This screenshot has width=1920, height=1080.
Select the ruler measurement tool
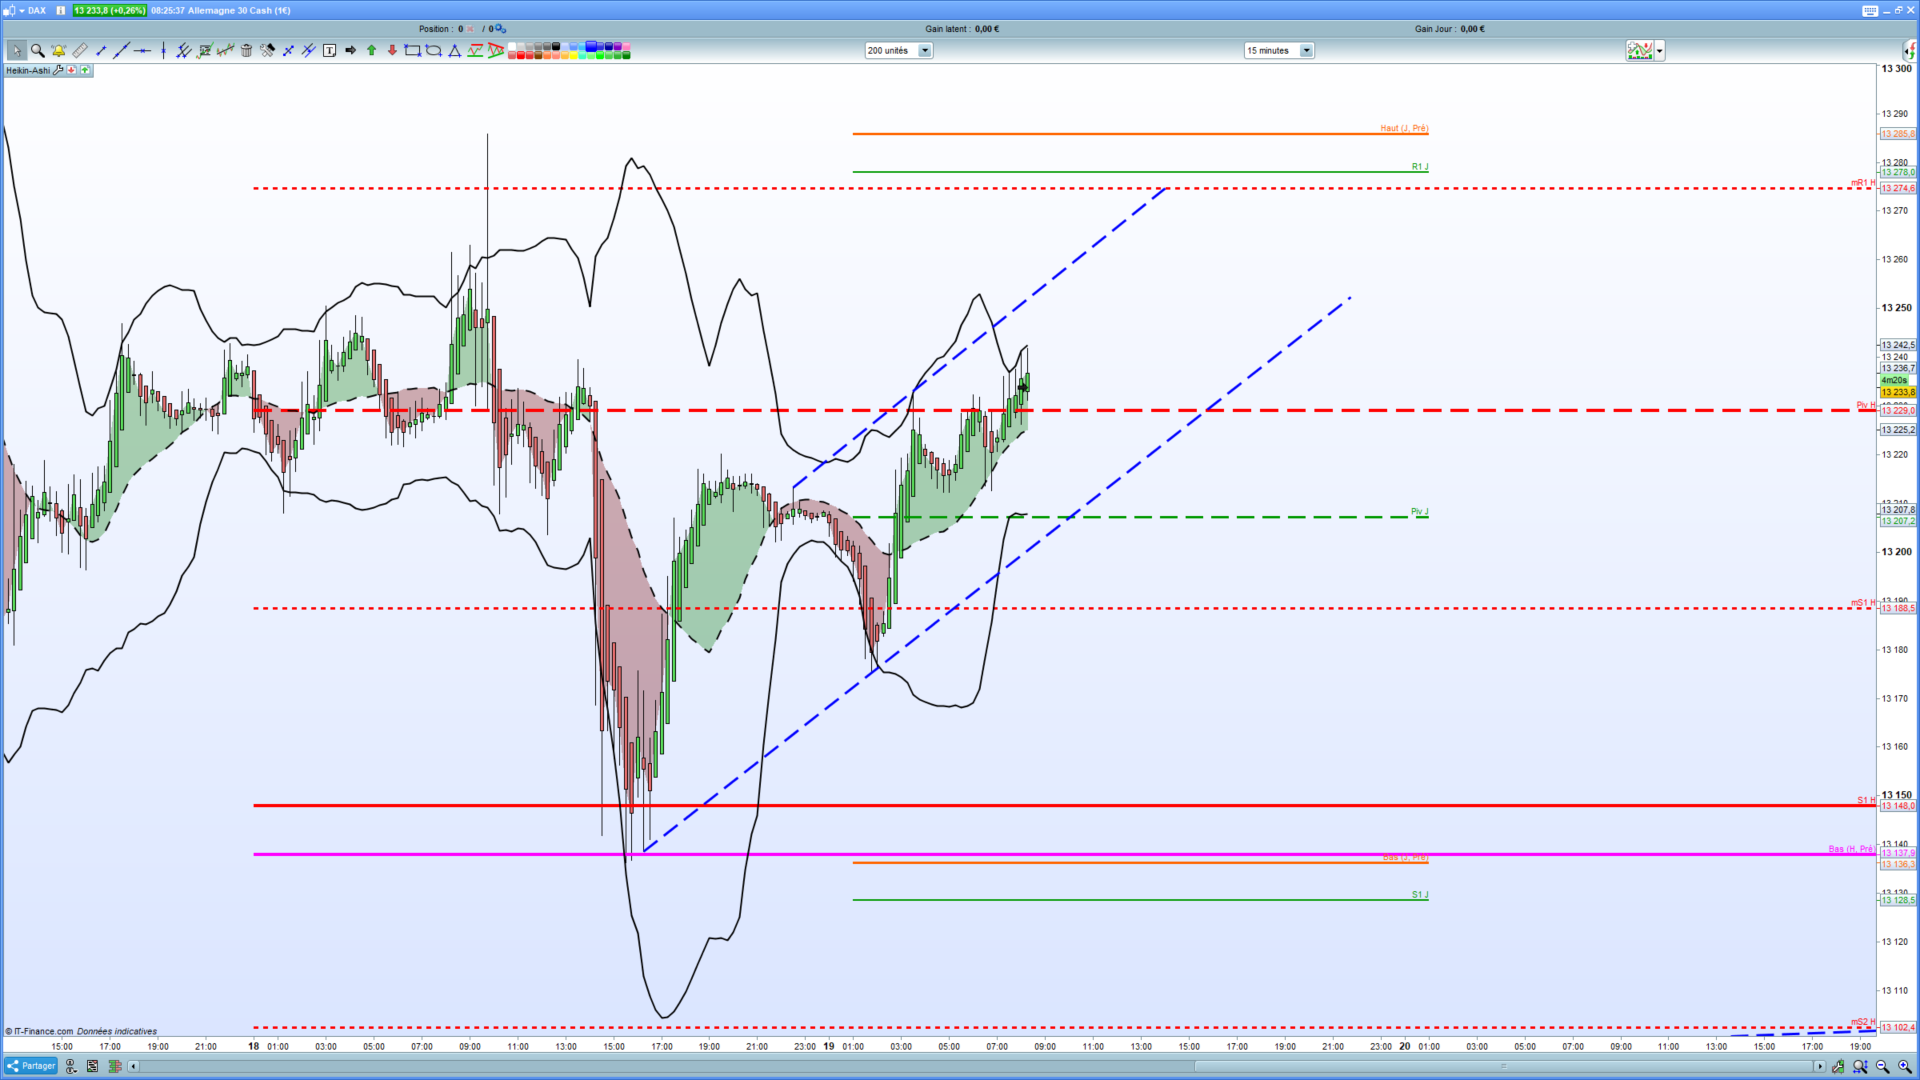point(80,50)
